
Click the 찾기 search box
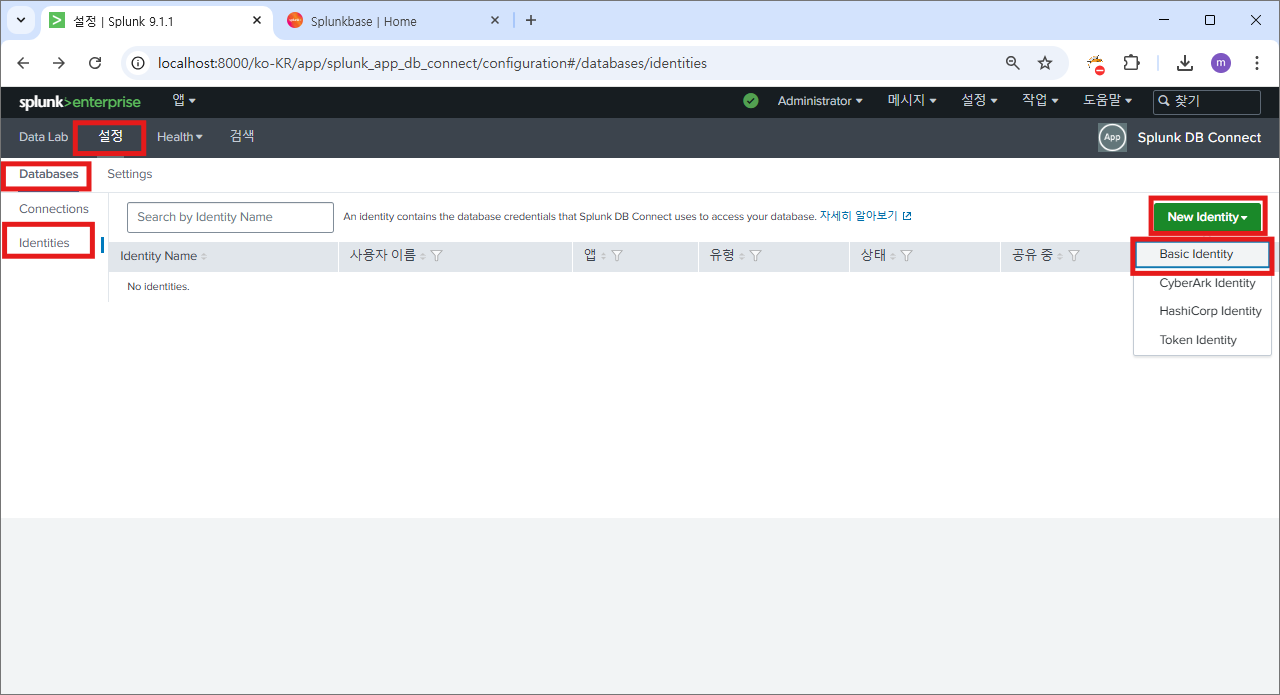tap(1207, 101)
